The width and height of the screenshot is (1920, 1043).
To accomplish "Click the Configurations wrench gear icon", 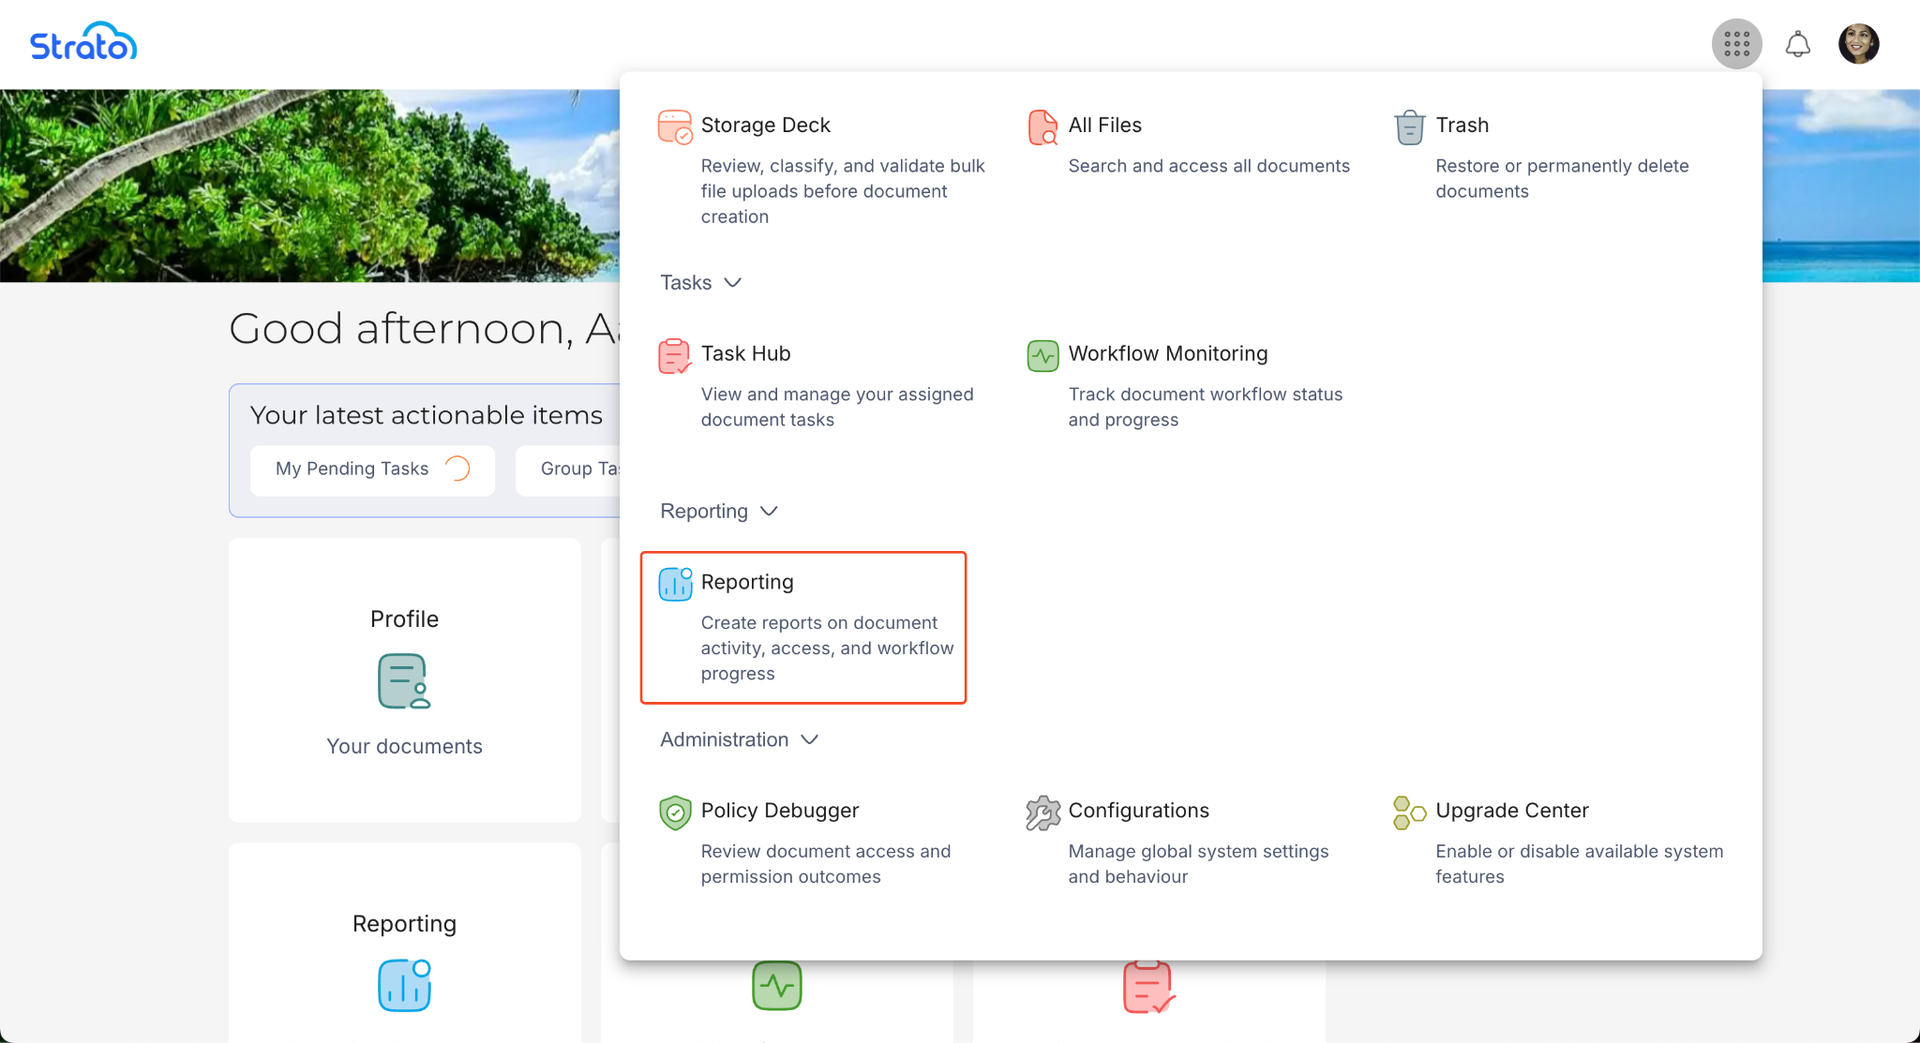I will 1042,812.
